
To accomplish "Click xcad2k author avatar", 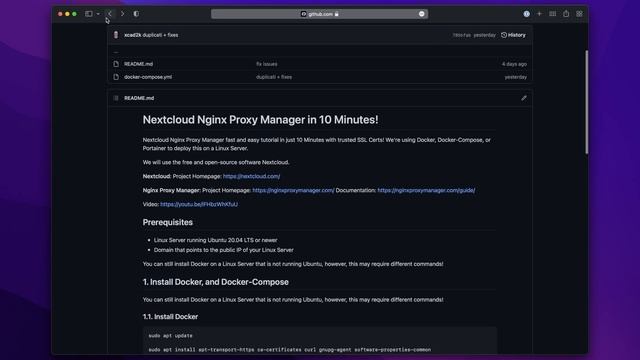I will (116, 35).
